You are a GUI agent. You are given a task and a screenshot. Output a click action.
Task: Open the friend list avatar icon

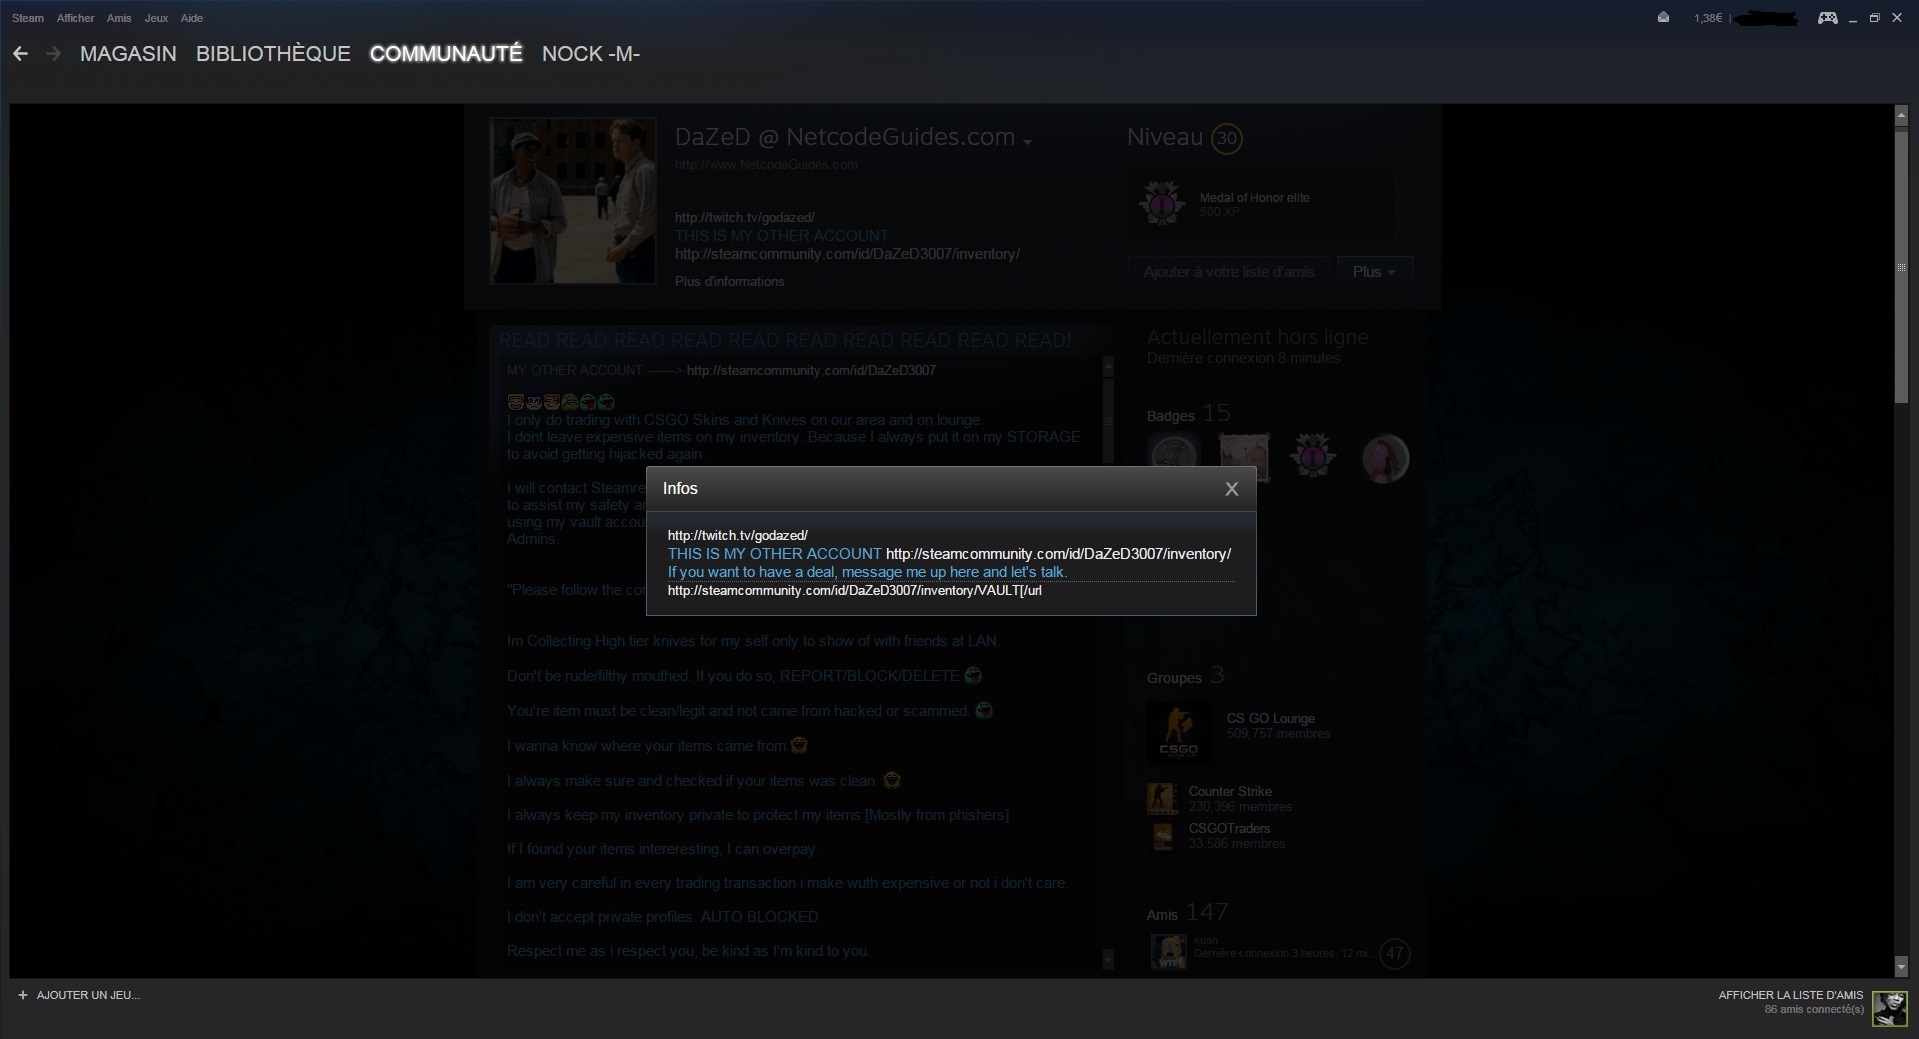[1889, 1008]
